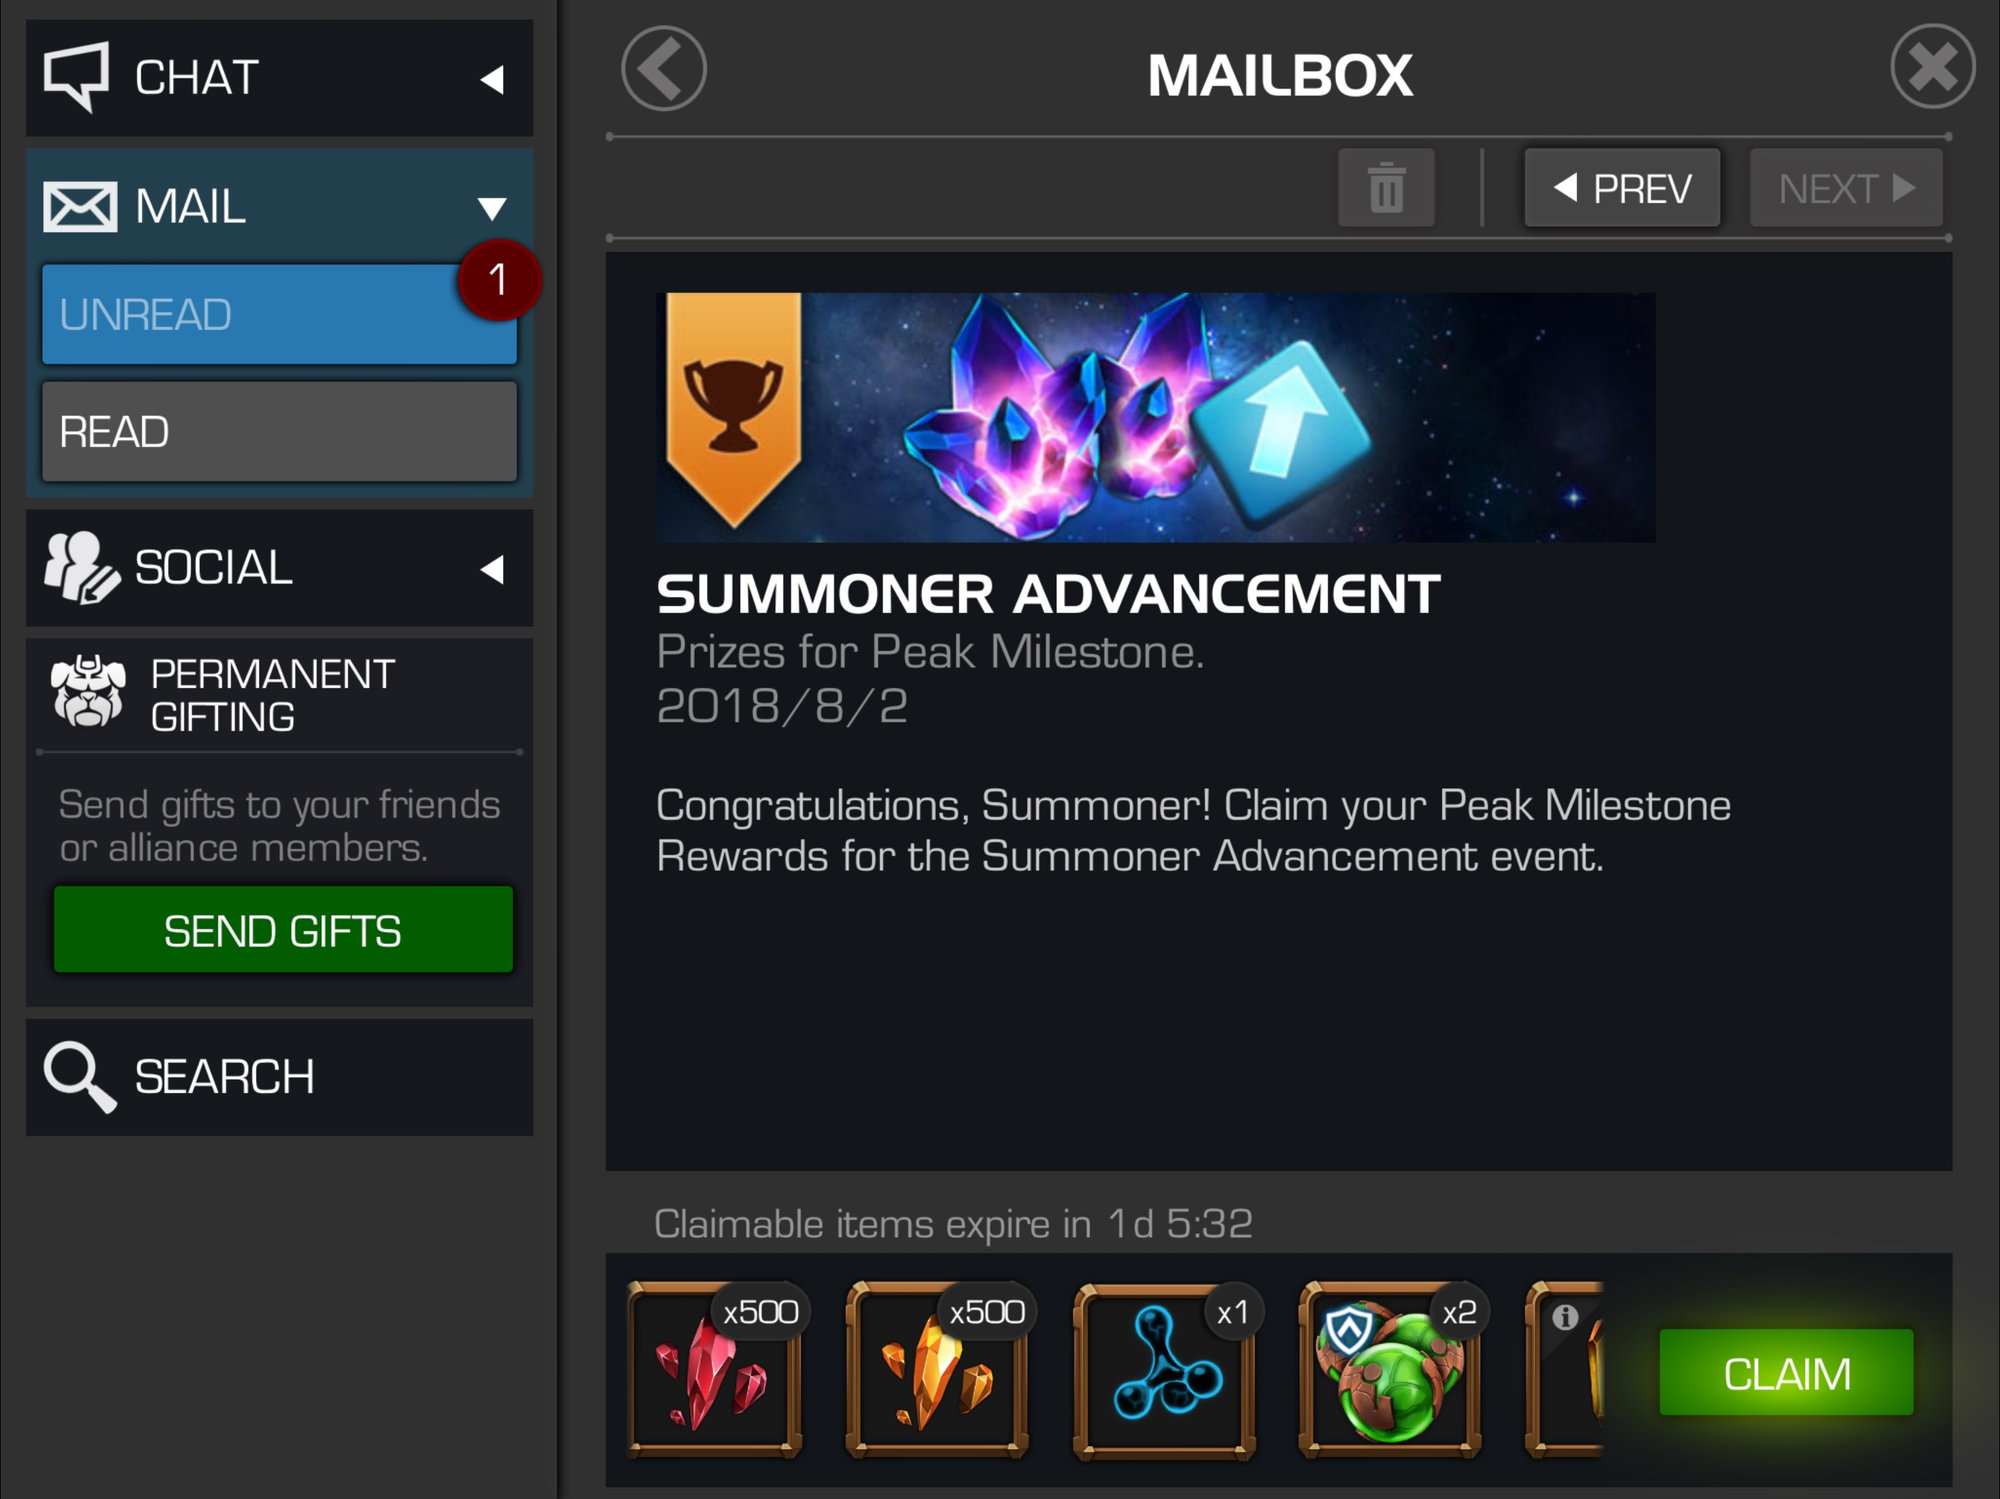Click the Send Gifts button
This screenshot has width=2000, height=1499.
283,929
